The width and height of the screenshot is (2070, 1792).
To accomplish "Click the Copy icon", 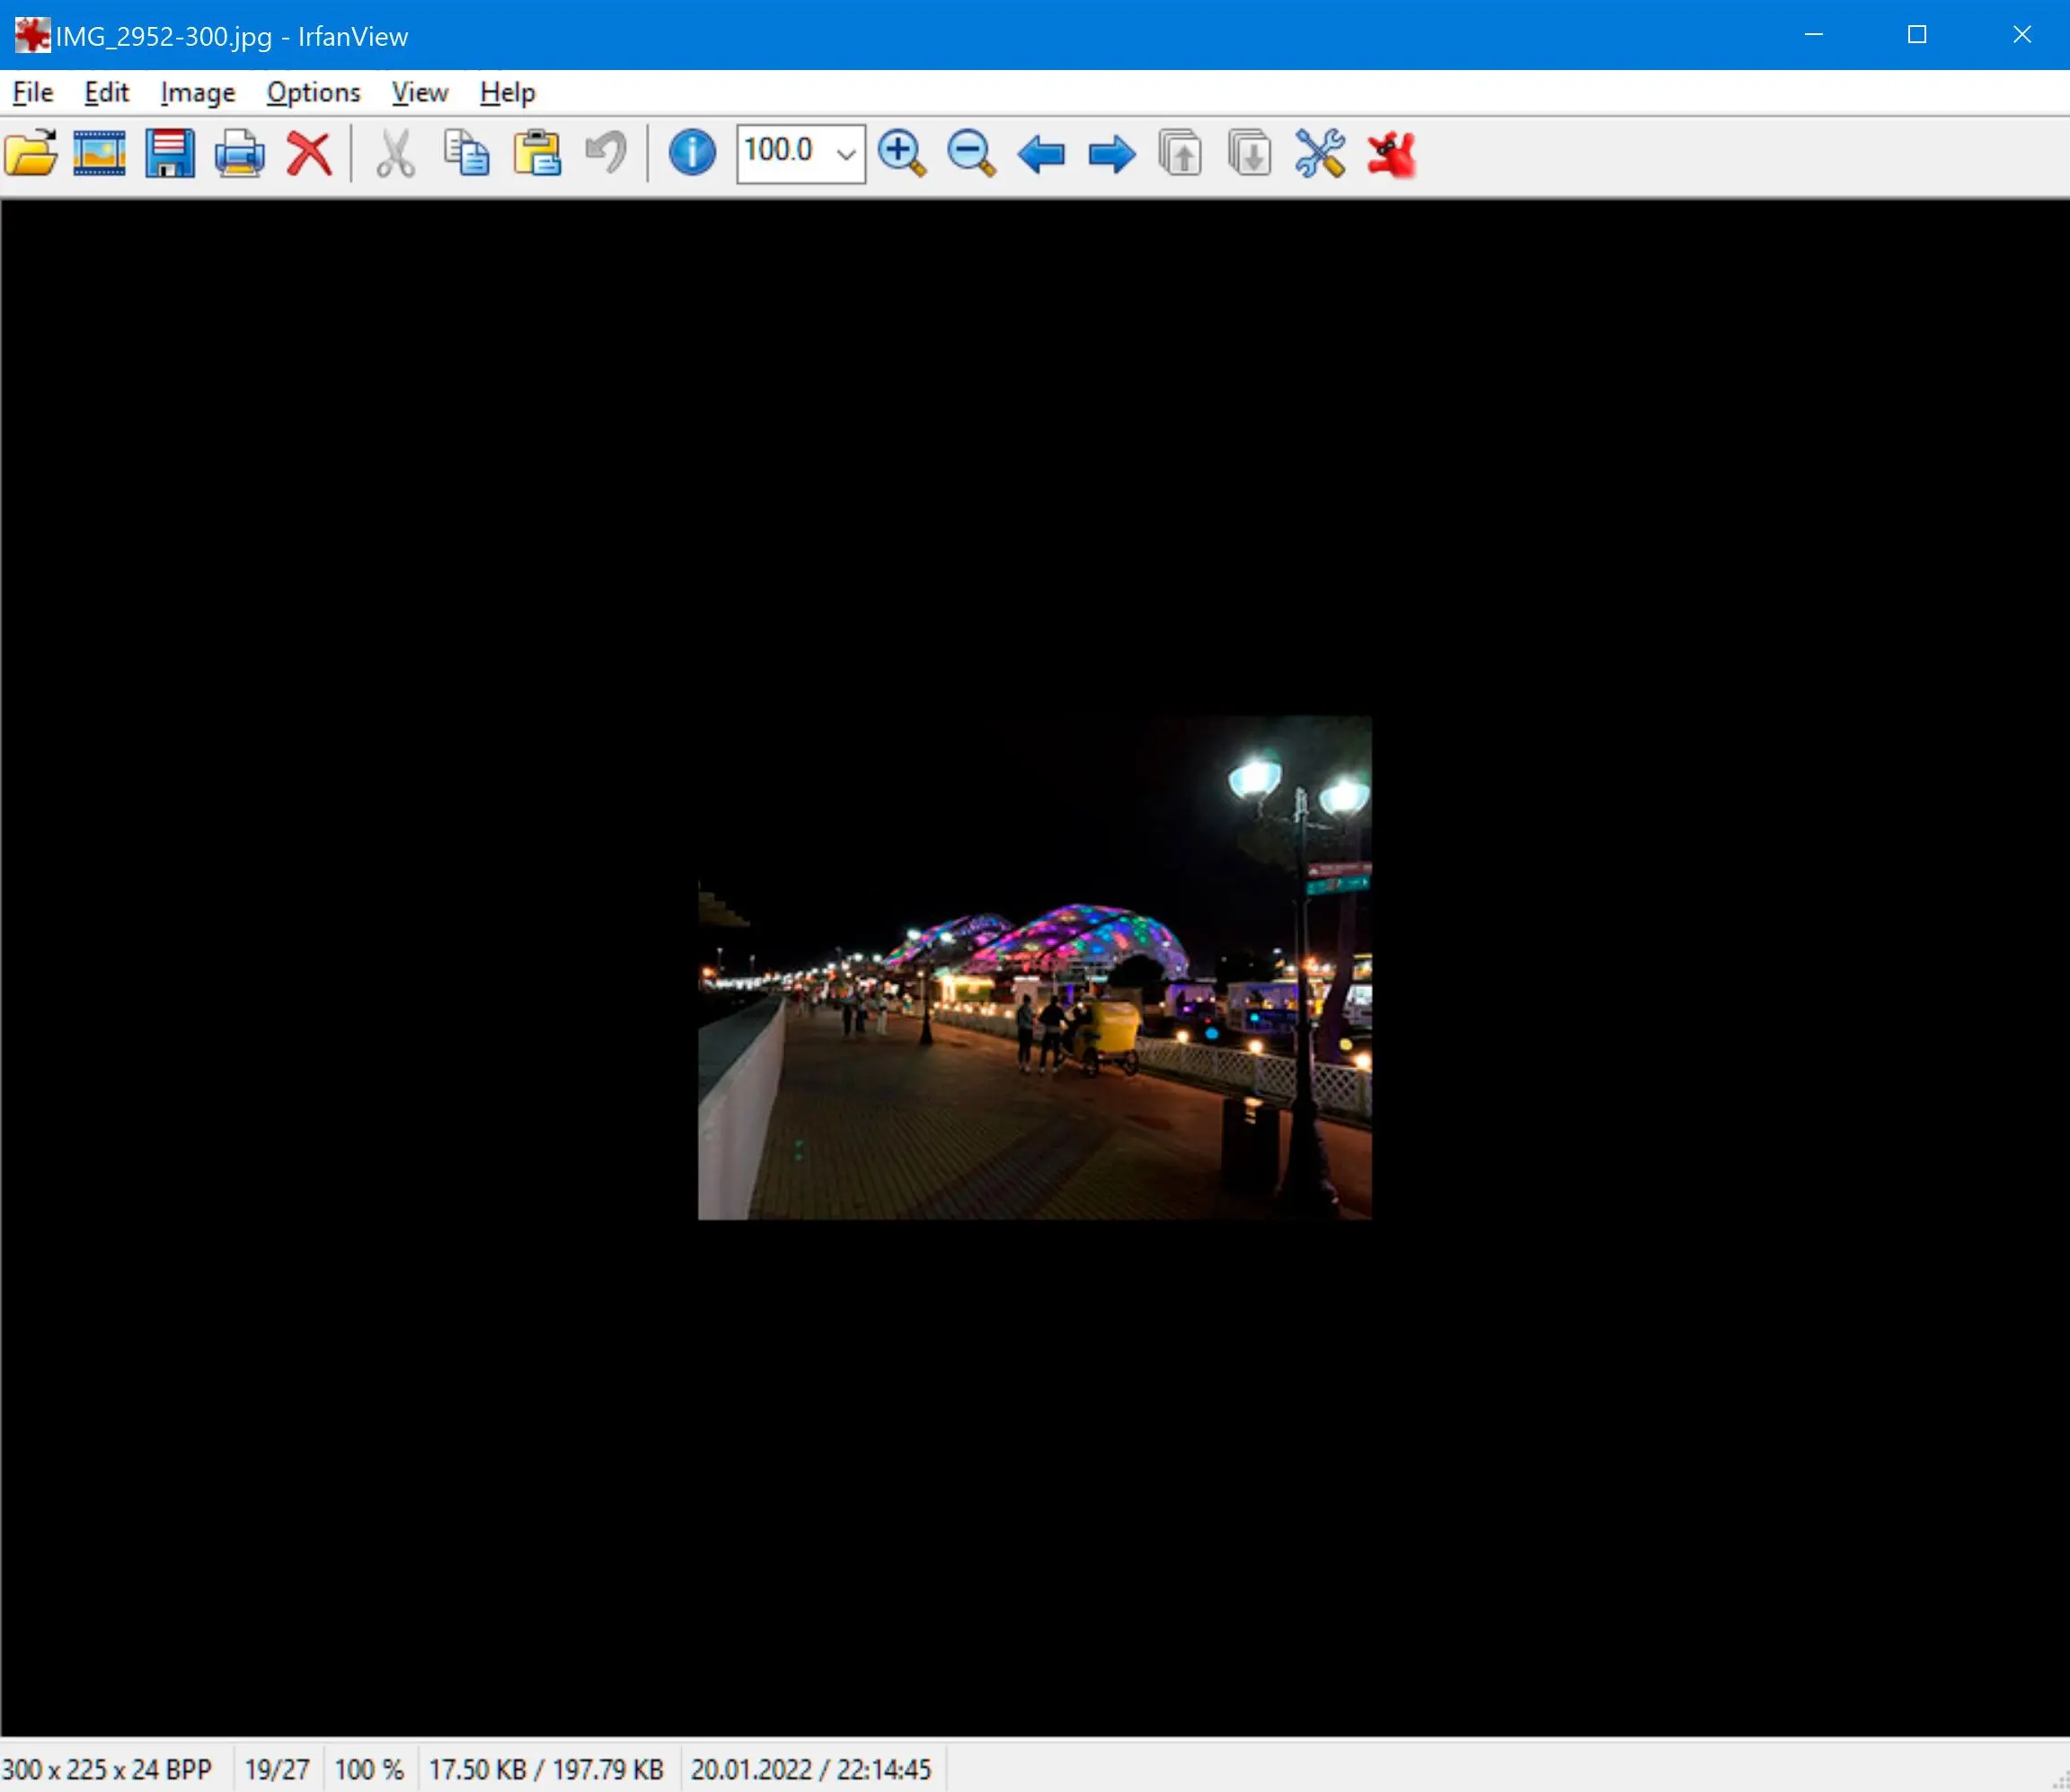I will (x=466, y=154).
